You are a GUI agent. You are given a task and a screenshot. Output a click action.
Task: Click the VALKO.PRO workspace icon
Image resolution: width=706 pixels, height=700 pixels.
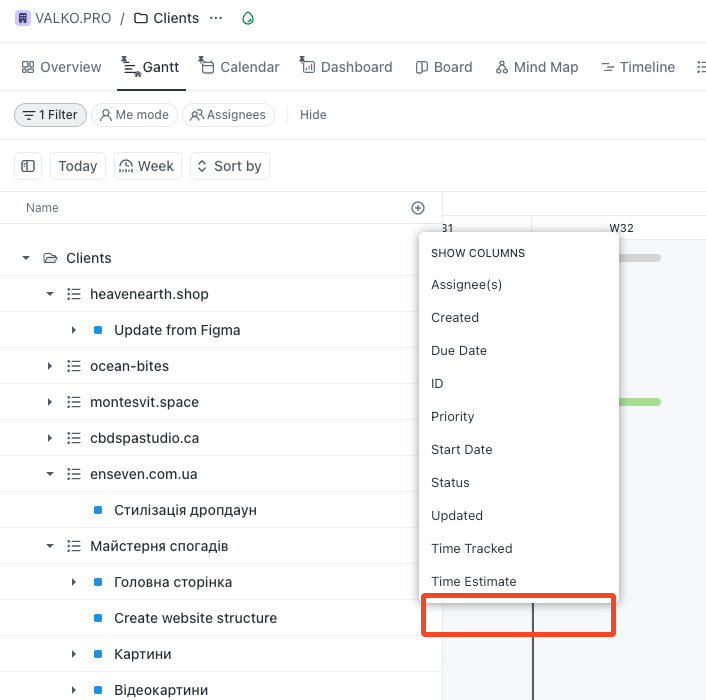[23, 18]
